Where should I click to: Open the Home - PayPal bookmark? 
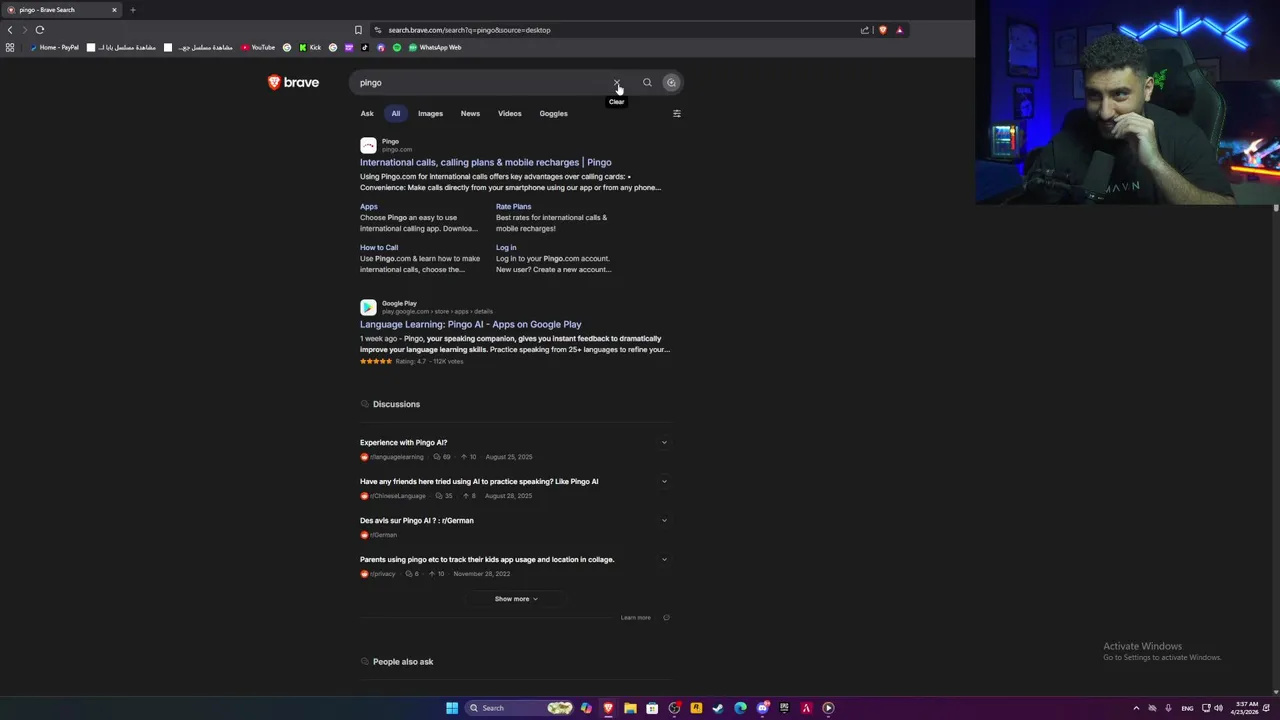click(54, 48)
